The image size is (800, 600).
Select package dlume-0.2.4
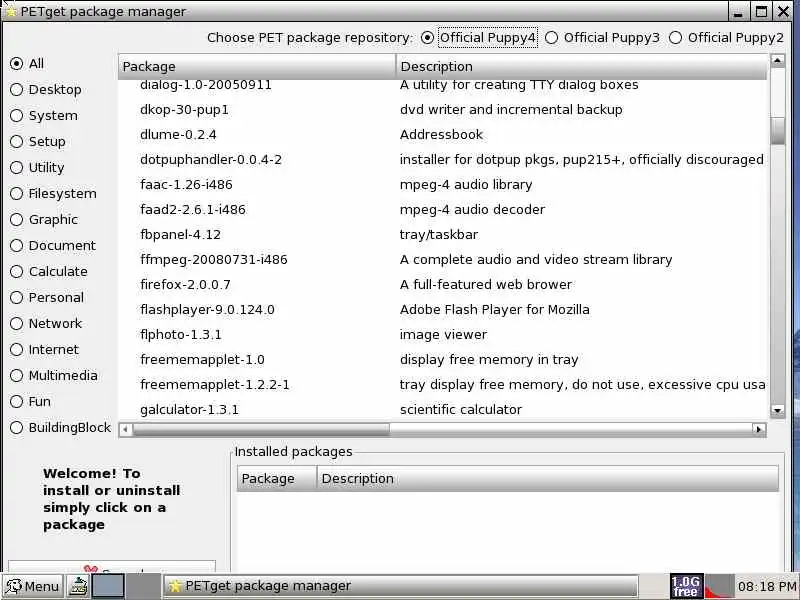click(178, 135)
